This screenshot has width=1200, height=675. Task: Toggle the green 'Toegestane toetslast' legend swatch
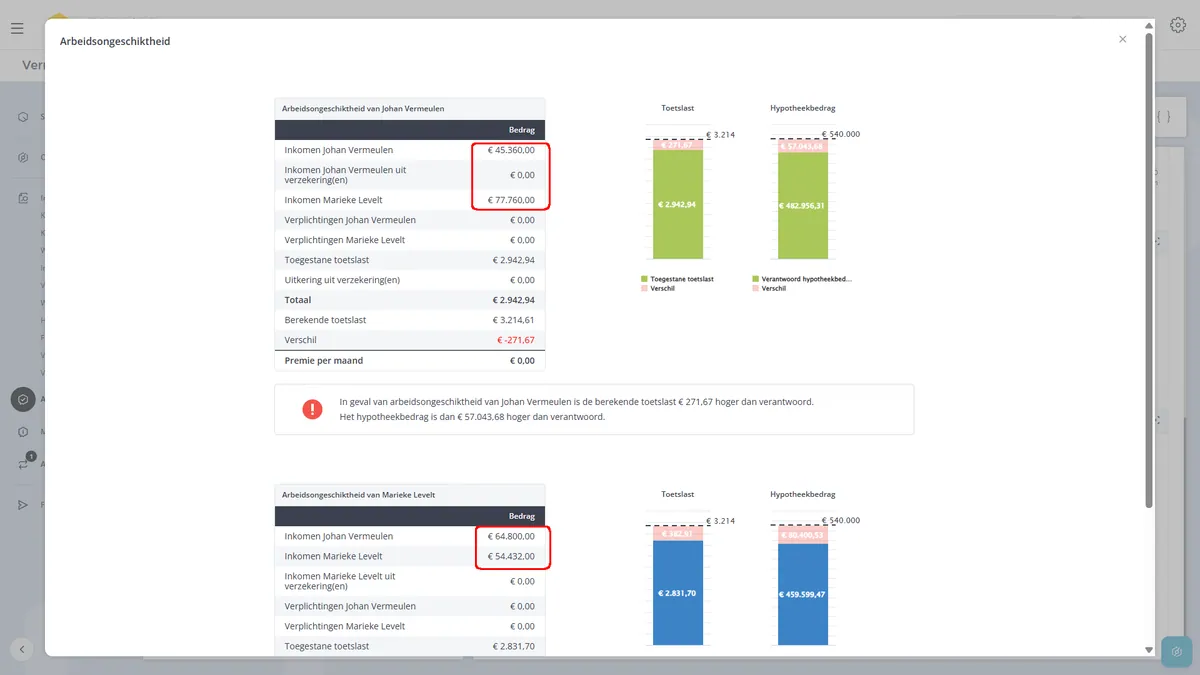[x=644, y=279]
